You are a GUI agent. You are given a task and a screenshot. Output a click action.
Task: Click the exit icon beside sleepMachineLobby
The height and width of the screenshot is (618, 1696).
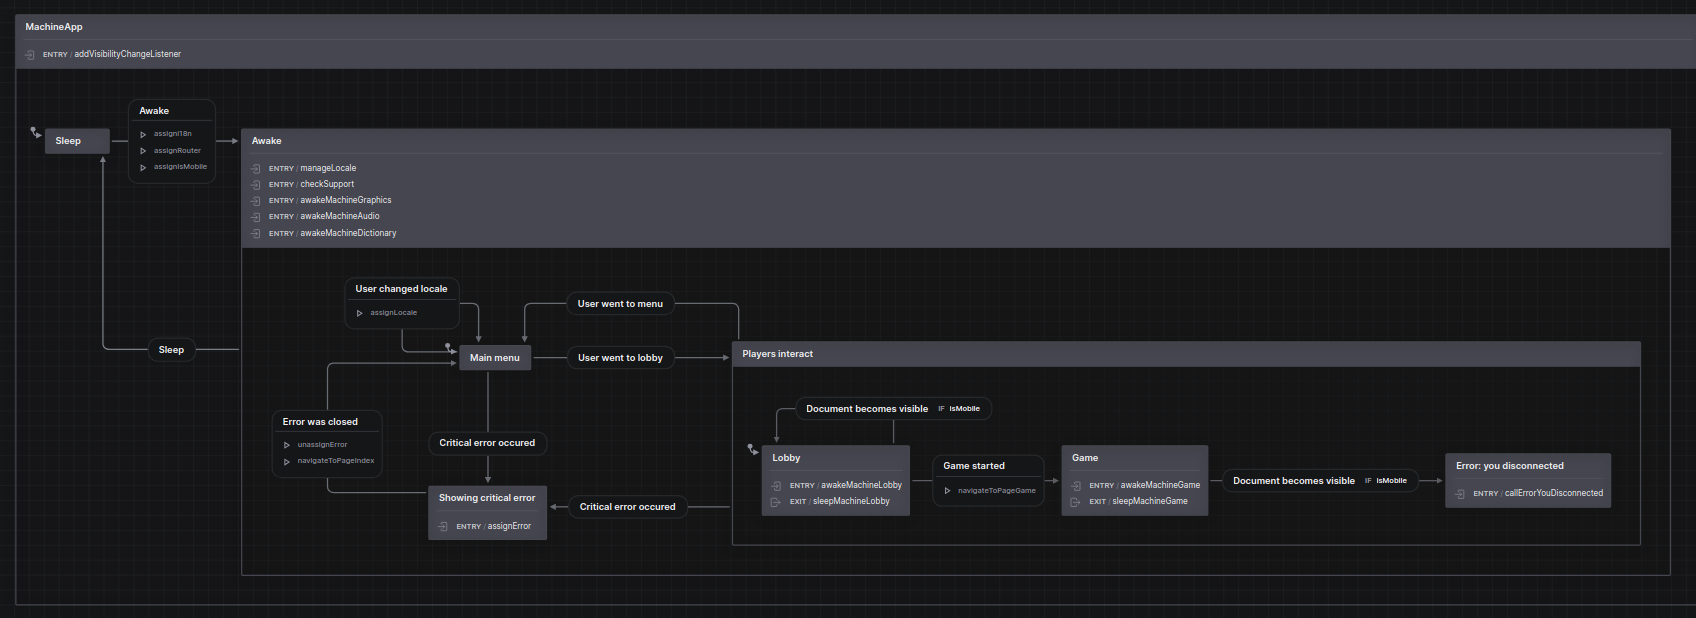point(777,501)
